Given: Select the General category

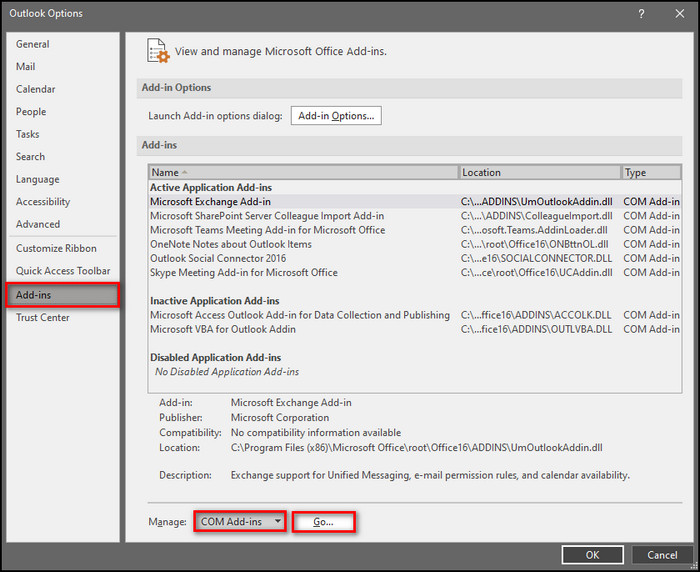Looking at the screenshot, I should coord(33,44).
